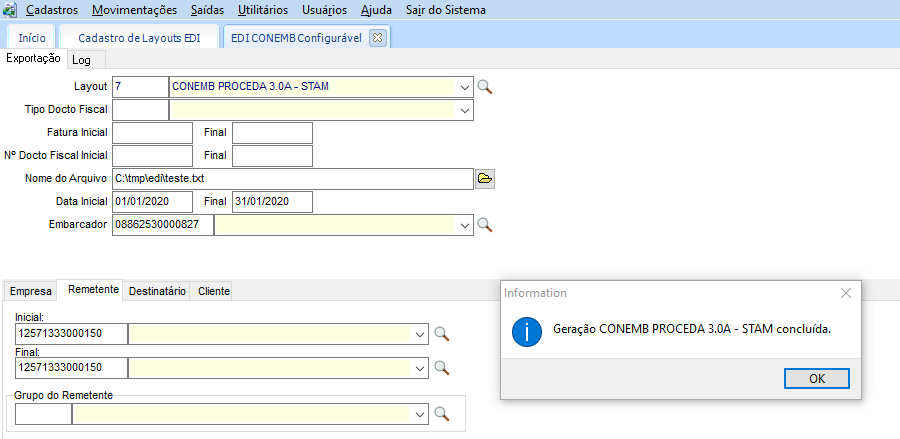Image resolution: width=900 pixels, height=439 pixels.
Task: Click the Final remetente search magnifier
Action: click(441, 367)
